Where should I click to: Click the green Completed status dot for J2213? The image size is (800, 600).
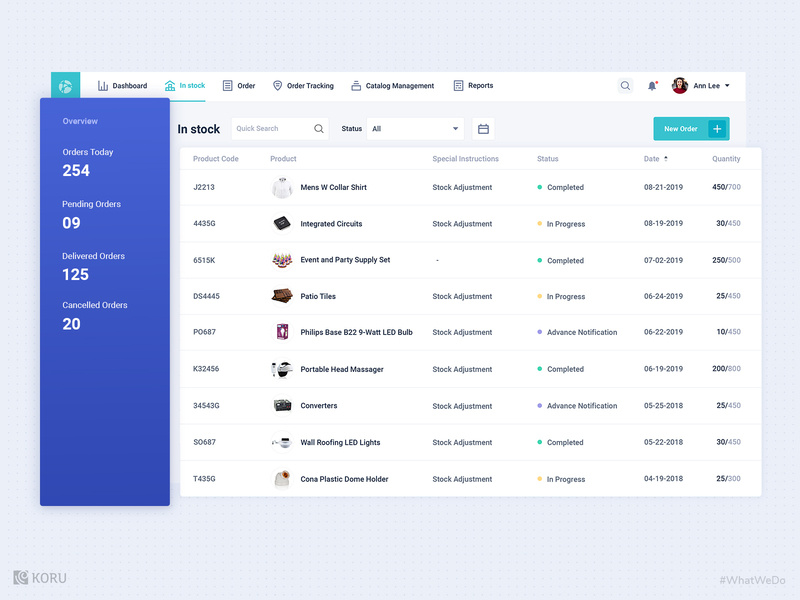tap(540, 187)
